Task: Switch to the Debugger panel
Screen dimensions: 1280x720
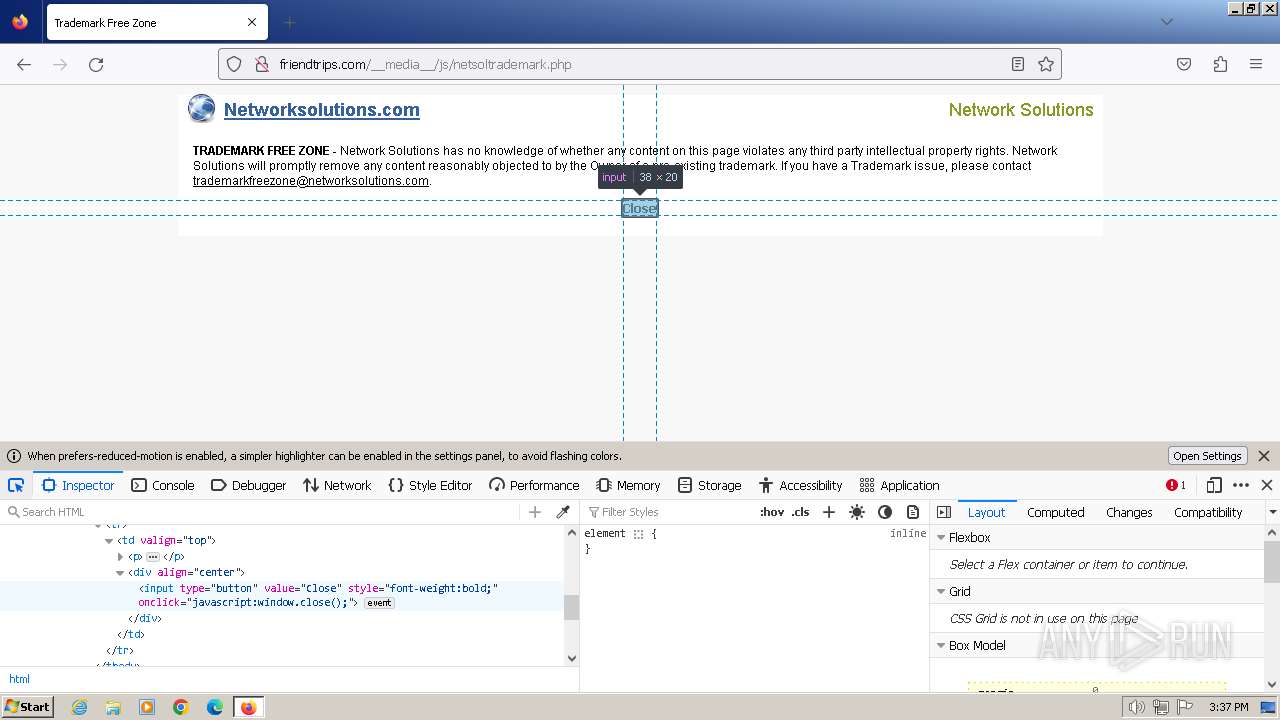Action: [x=249, y=485]
